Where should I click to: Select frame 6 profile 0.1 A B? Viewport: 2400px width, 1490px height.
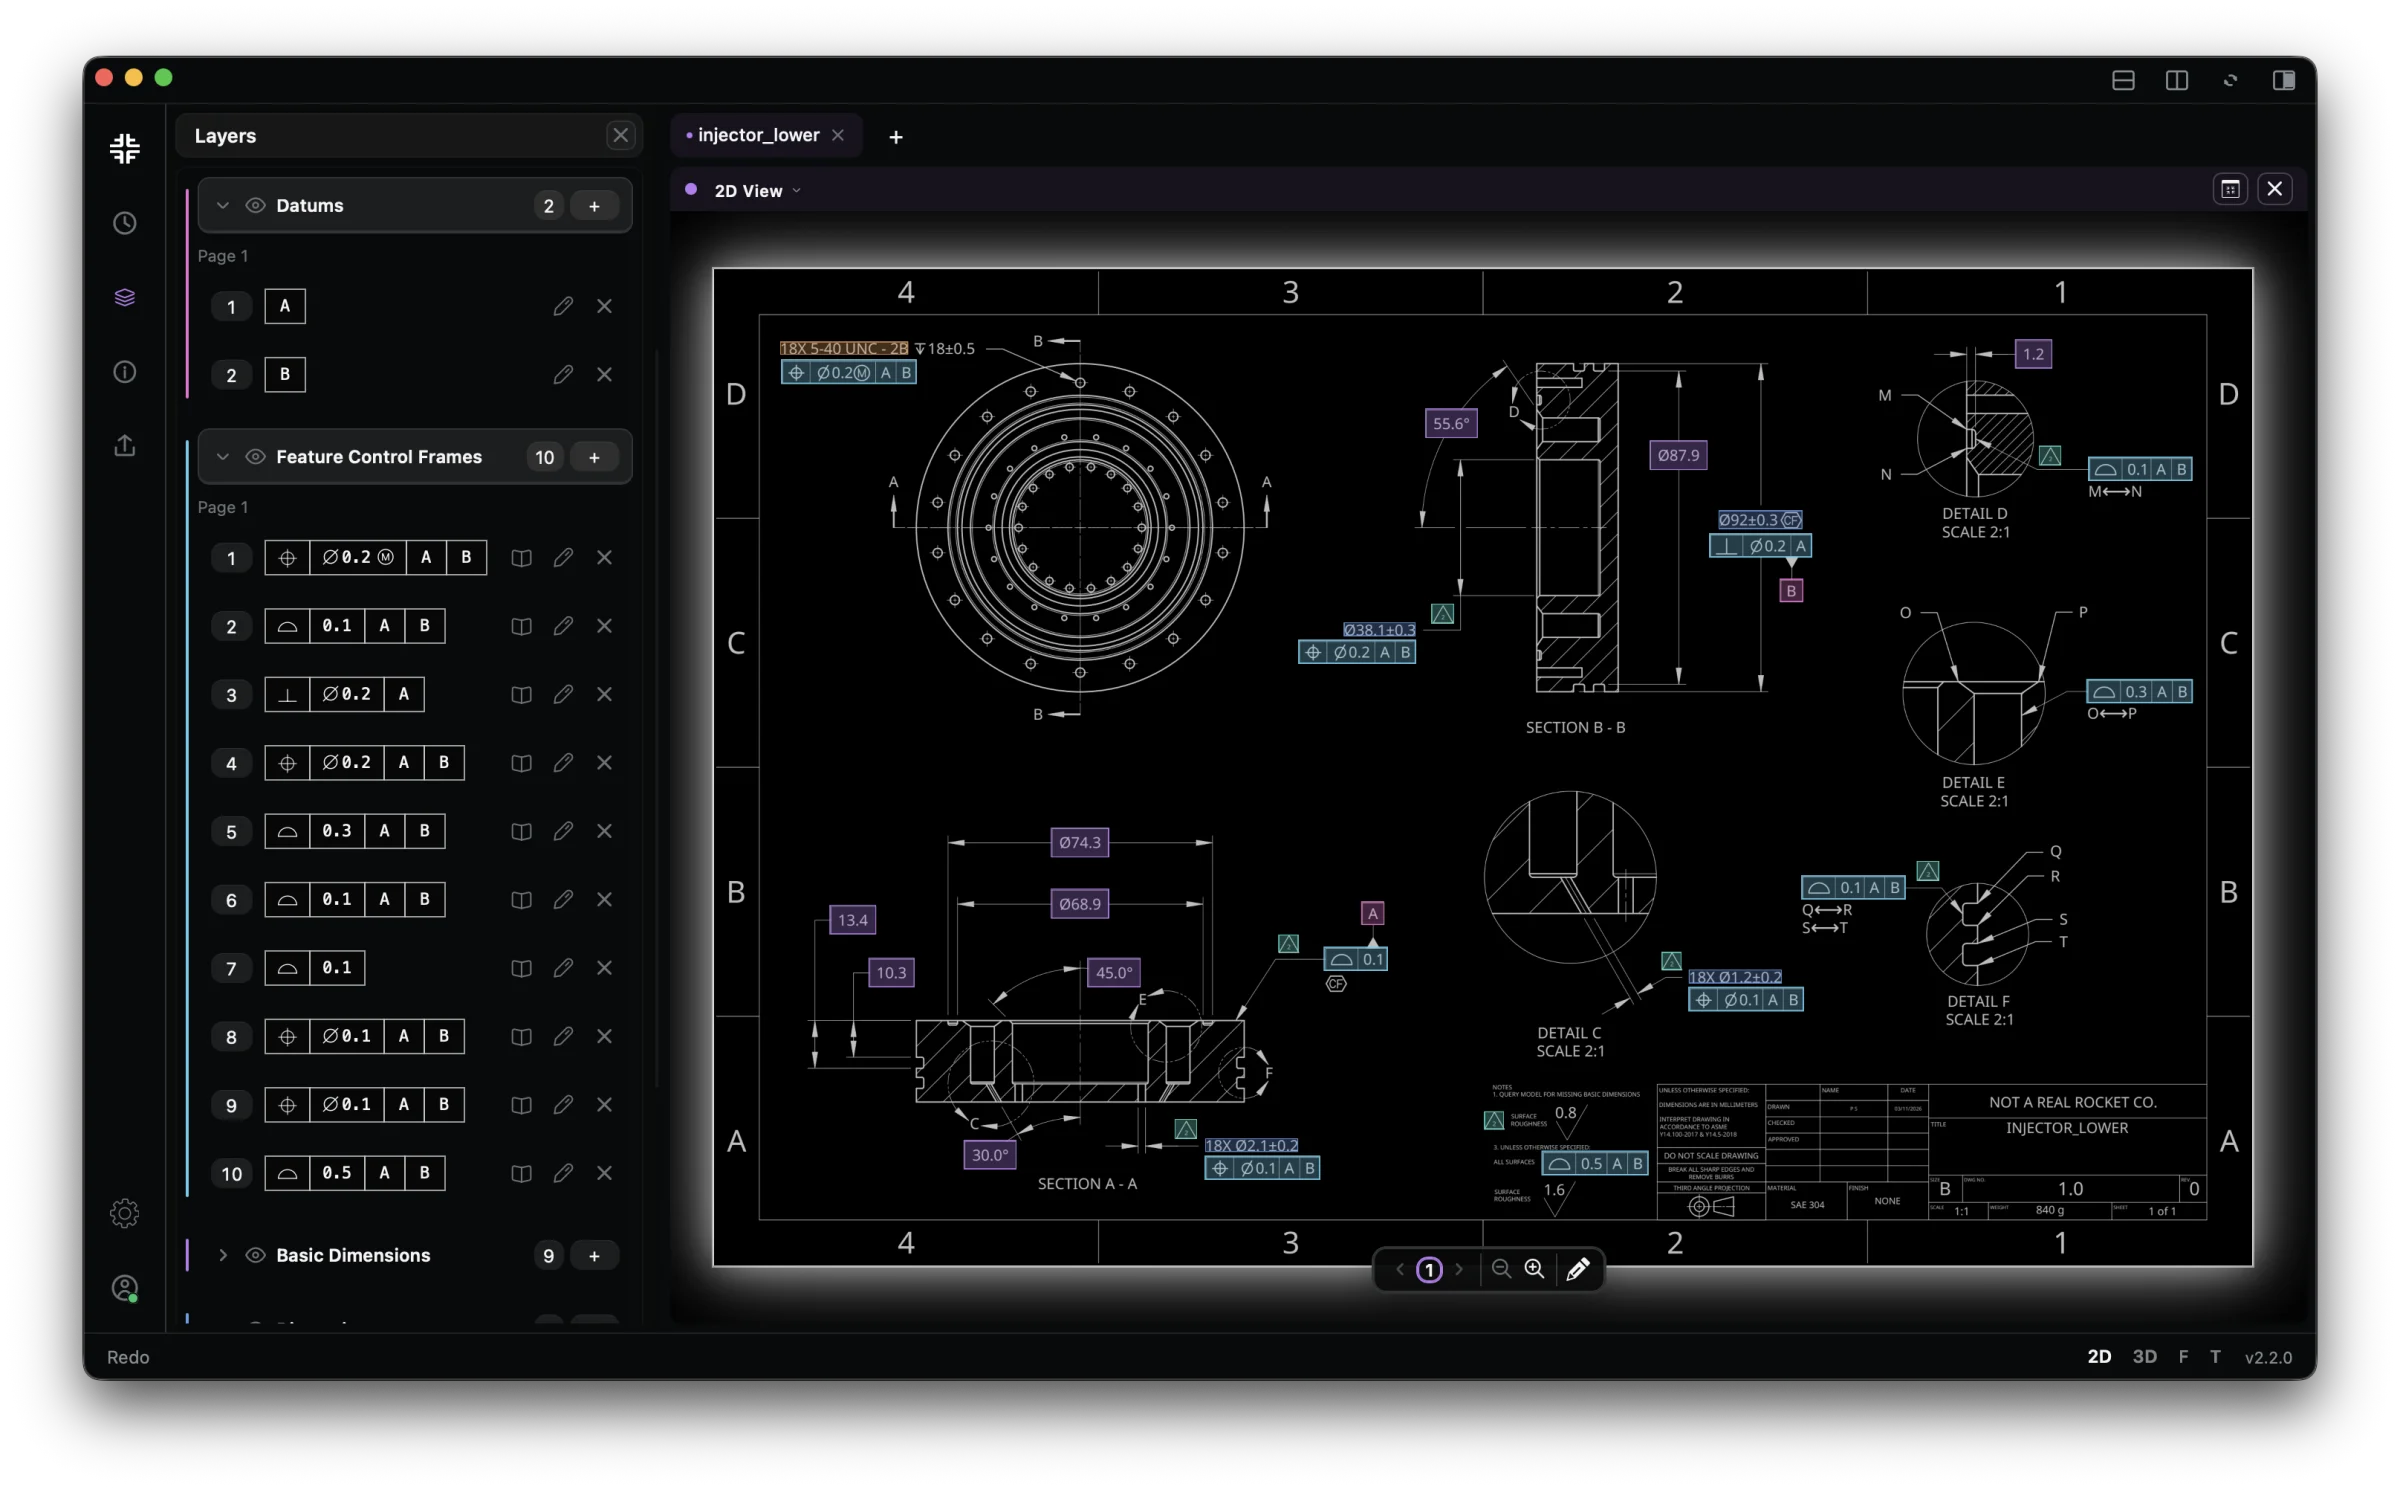coord(355,900)
